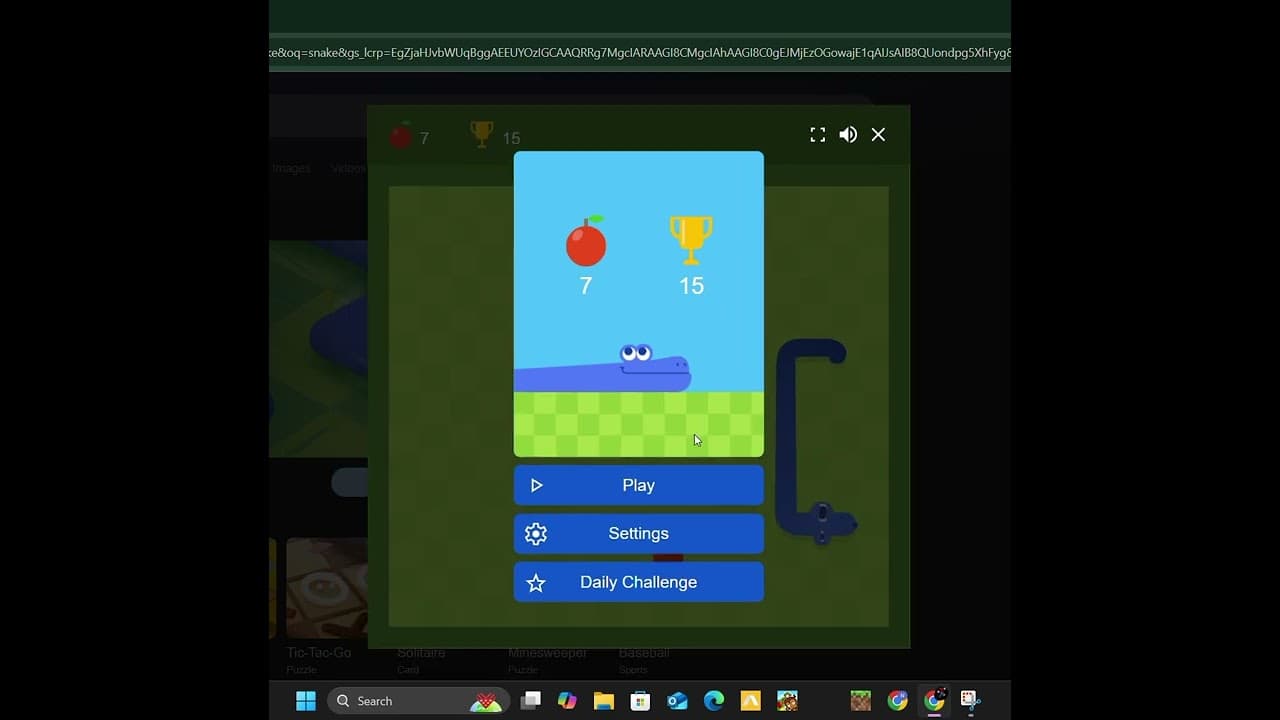Select the dimmed Solitaire game label
This screenshot has width=1280, height=720.
click(x=421, y=653)
